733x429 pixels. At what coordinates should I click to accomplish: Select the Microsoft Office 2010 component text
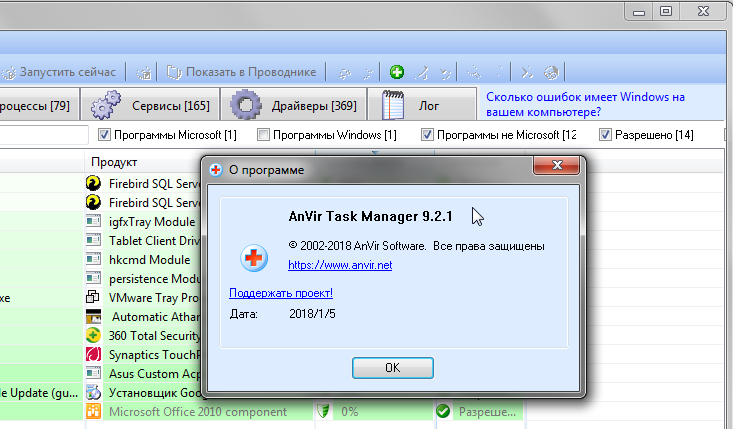(198, 412)
